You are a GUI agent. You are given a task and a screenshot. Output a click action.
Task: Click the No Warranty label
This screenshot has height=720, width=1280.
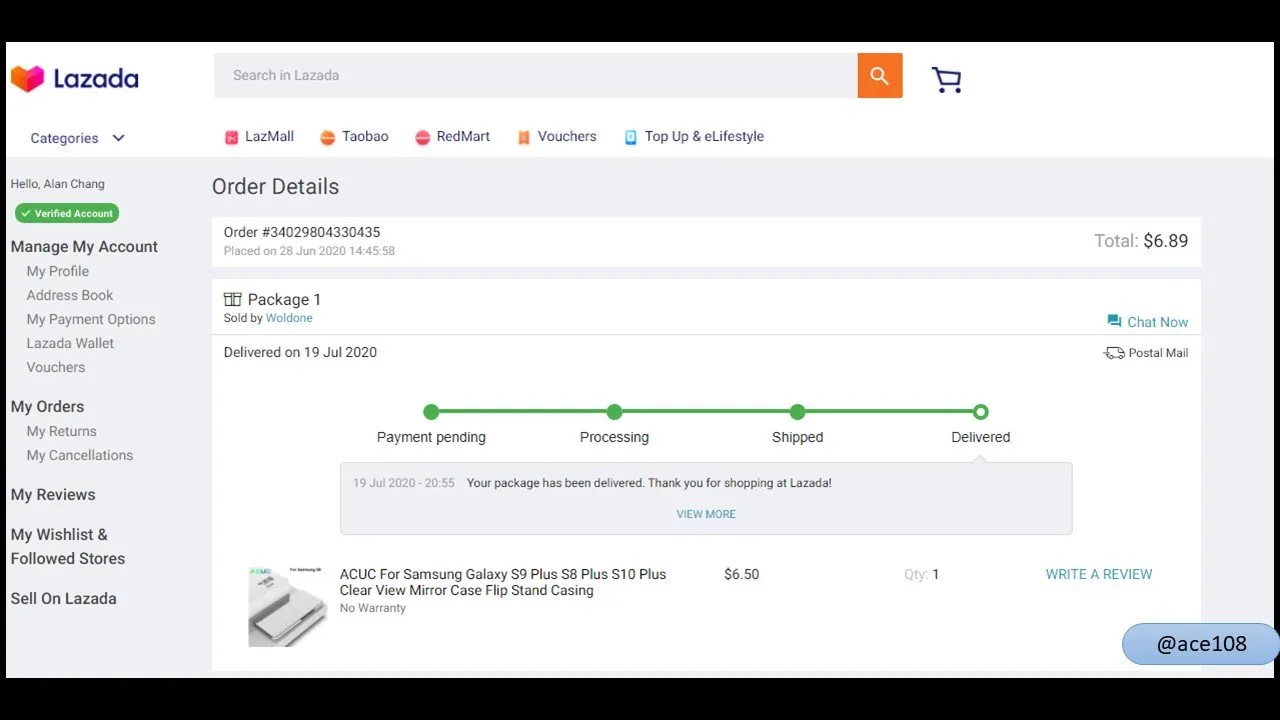click(373, 608)
